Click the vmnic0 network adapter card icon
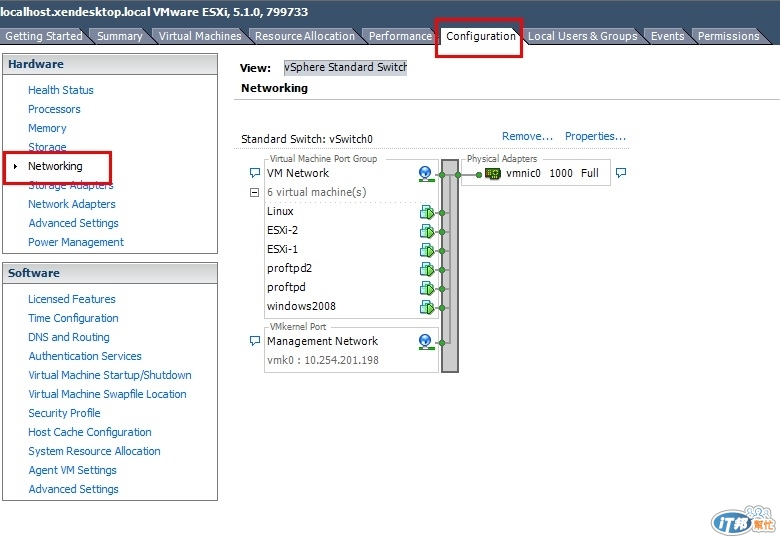This screenshot has height=542, width=780. pyautogui.click(x=492, y=174)
